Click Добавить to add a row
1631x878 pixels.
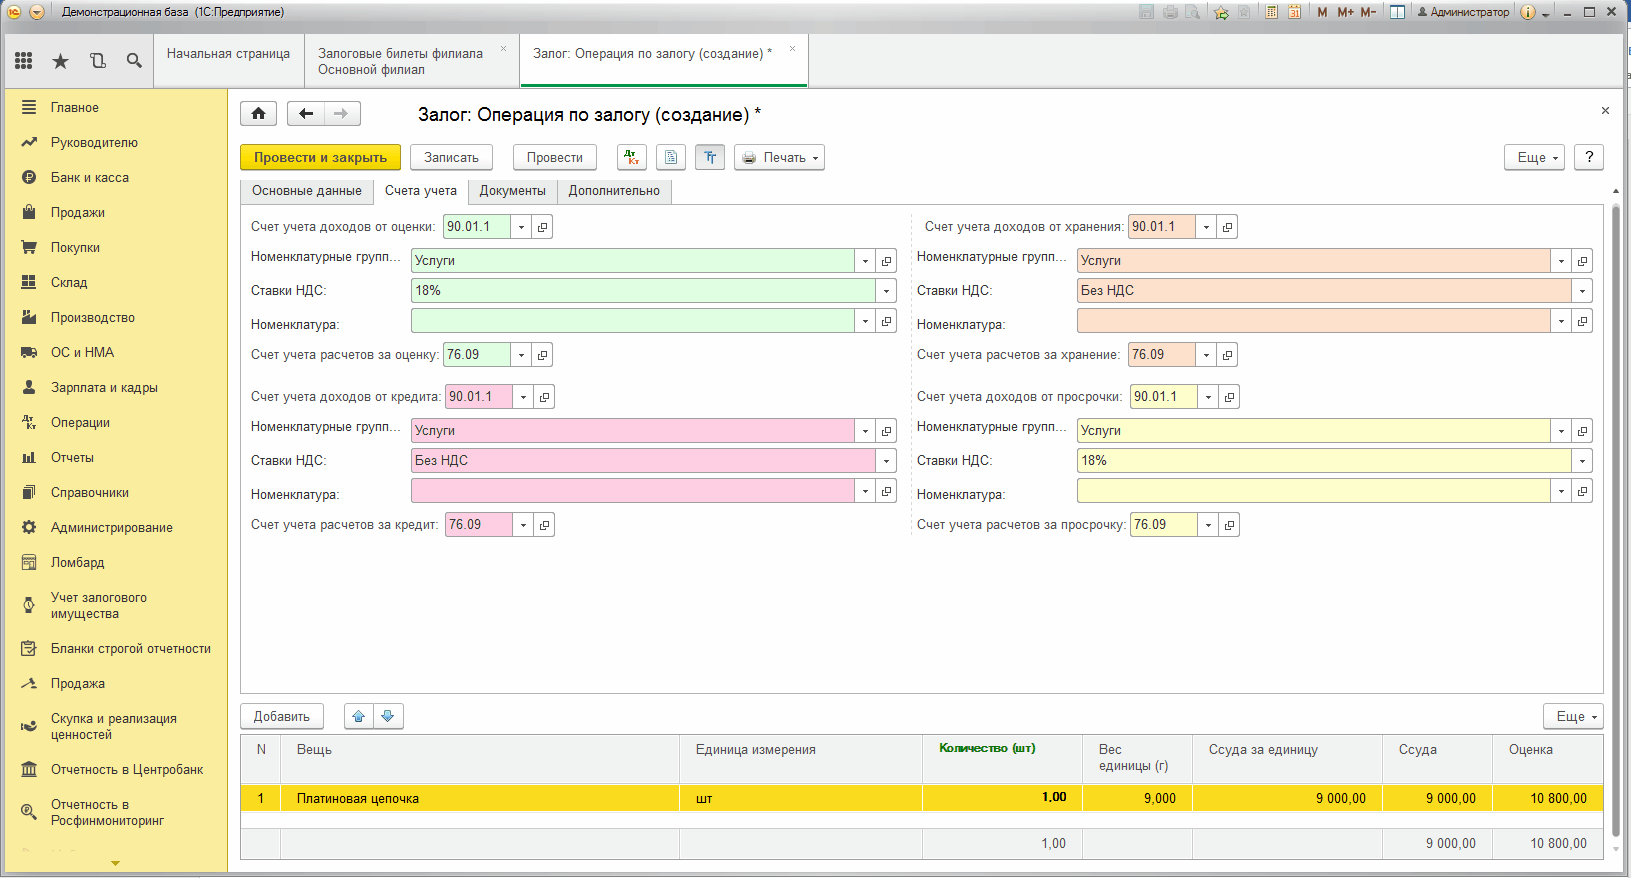282,716
